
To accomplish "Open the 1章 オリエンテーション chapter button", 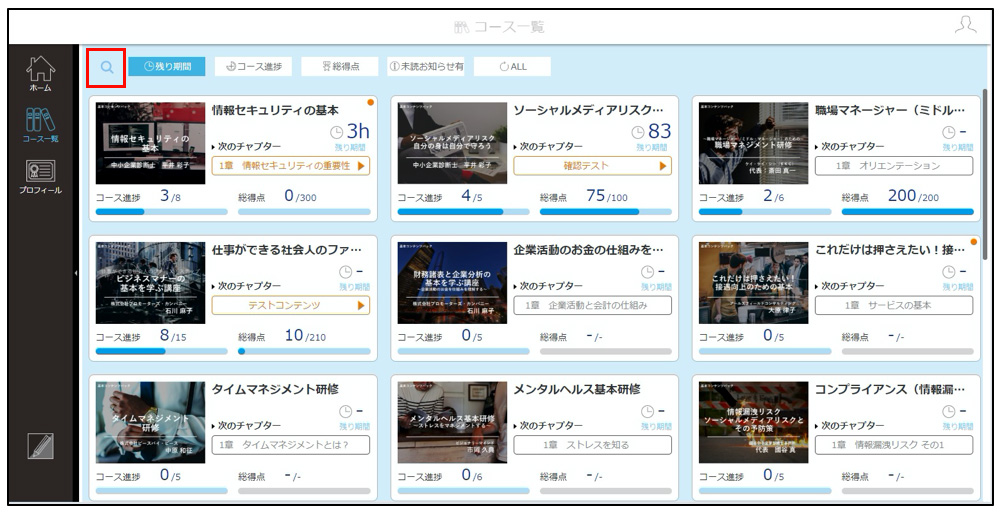I will point(894,166).
